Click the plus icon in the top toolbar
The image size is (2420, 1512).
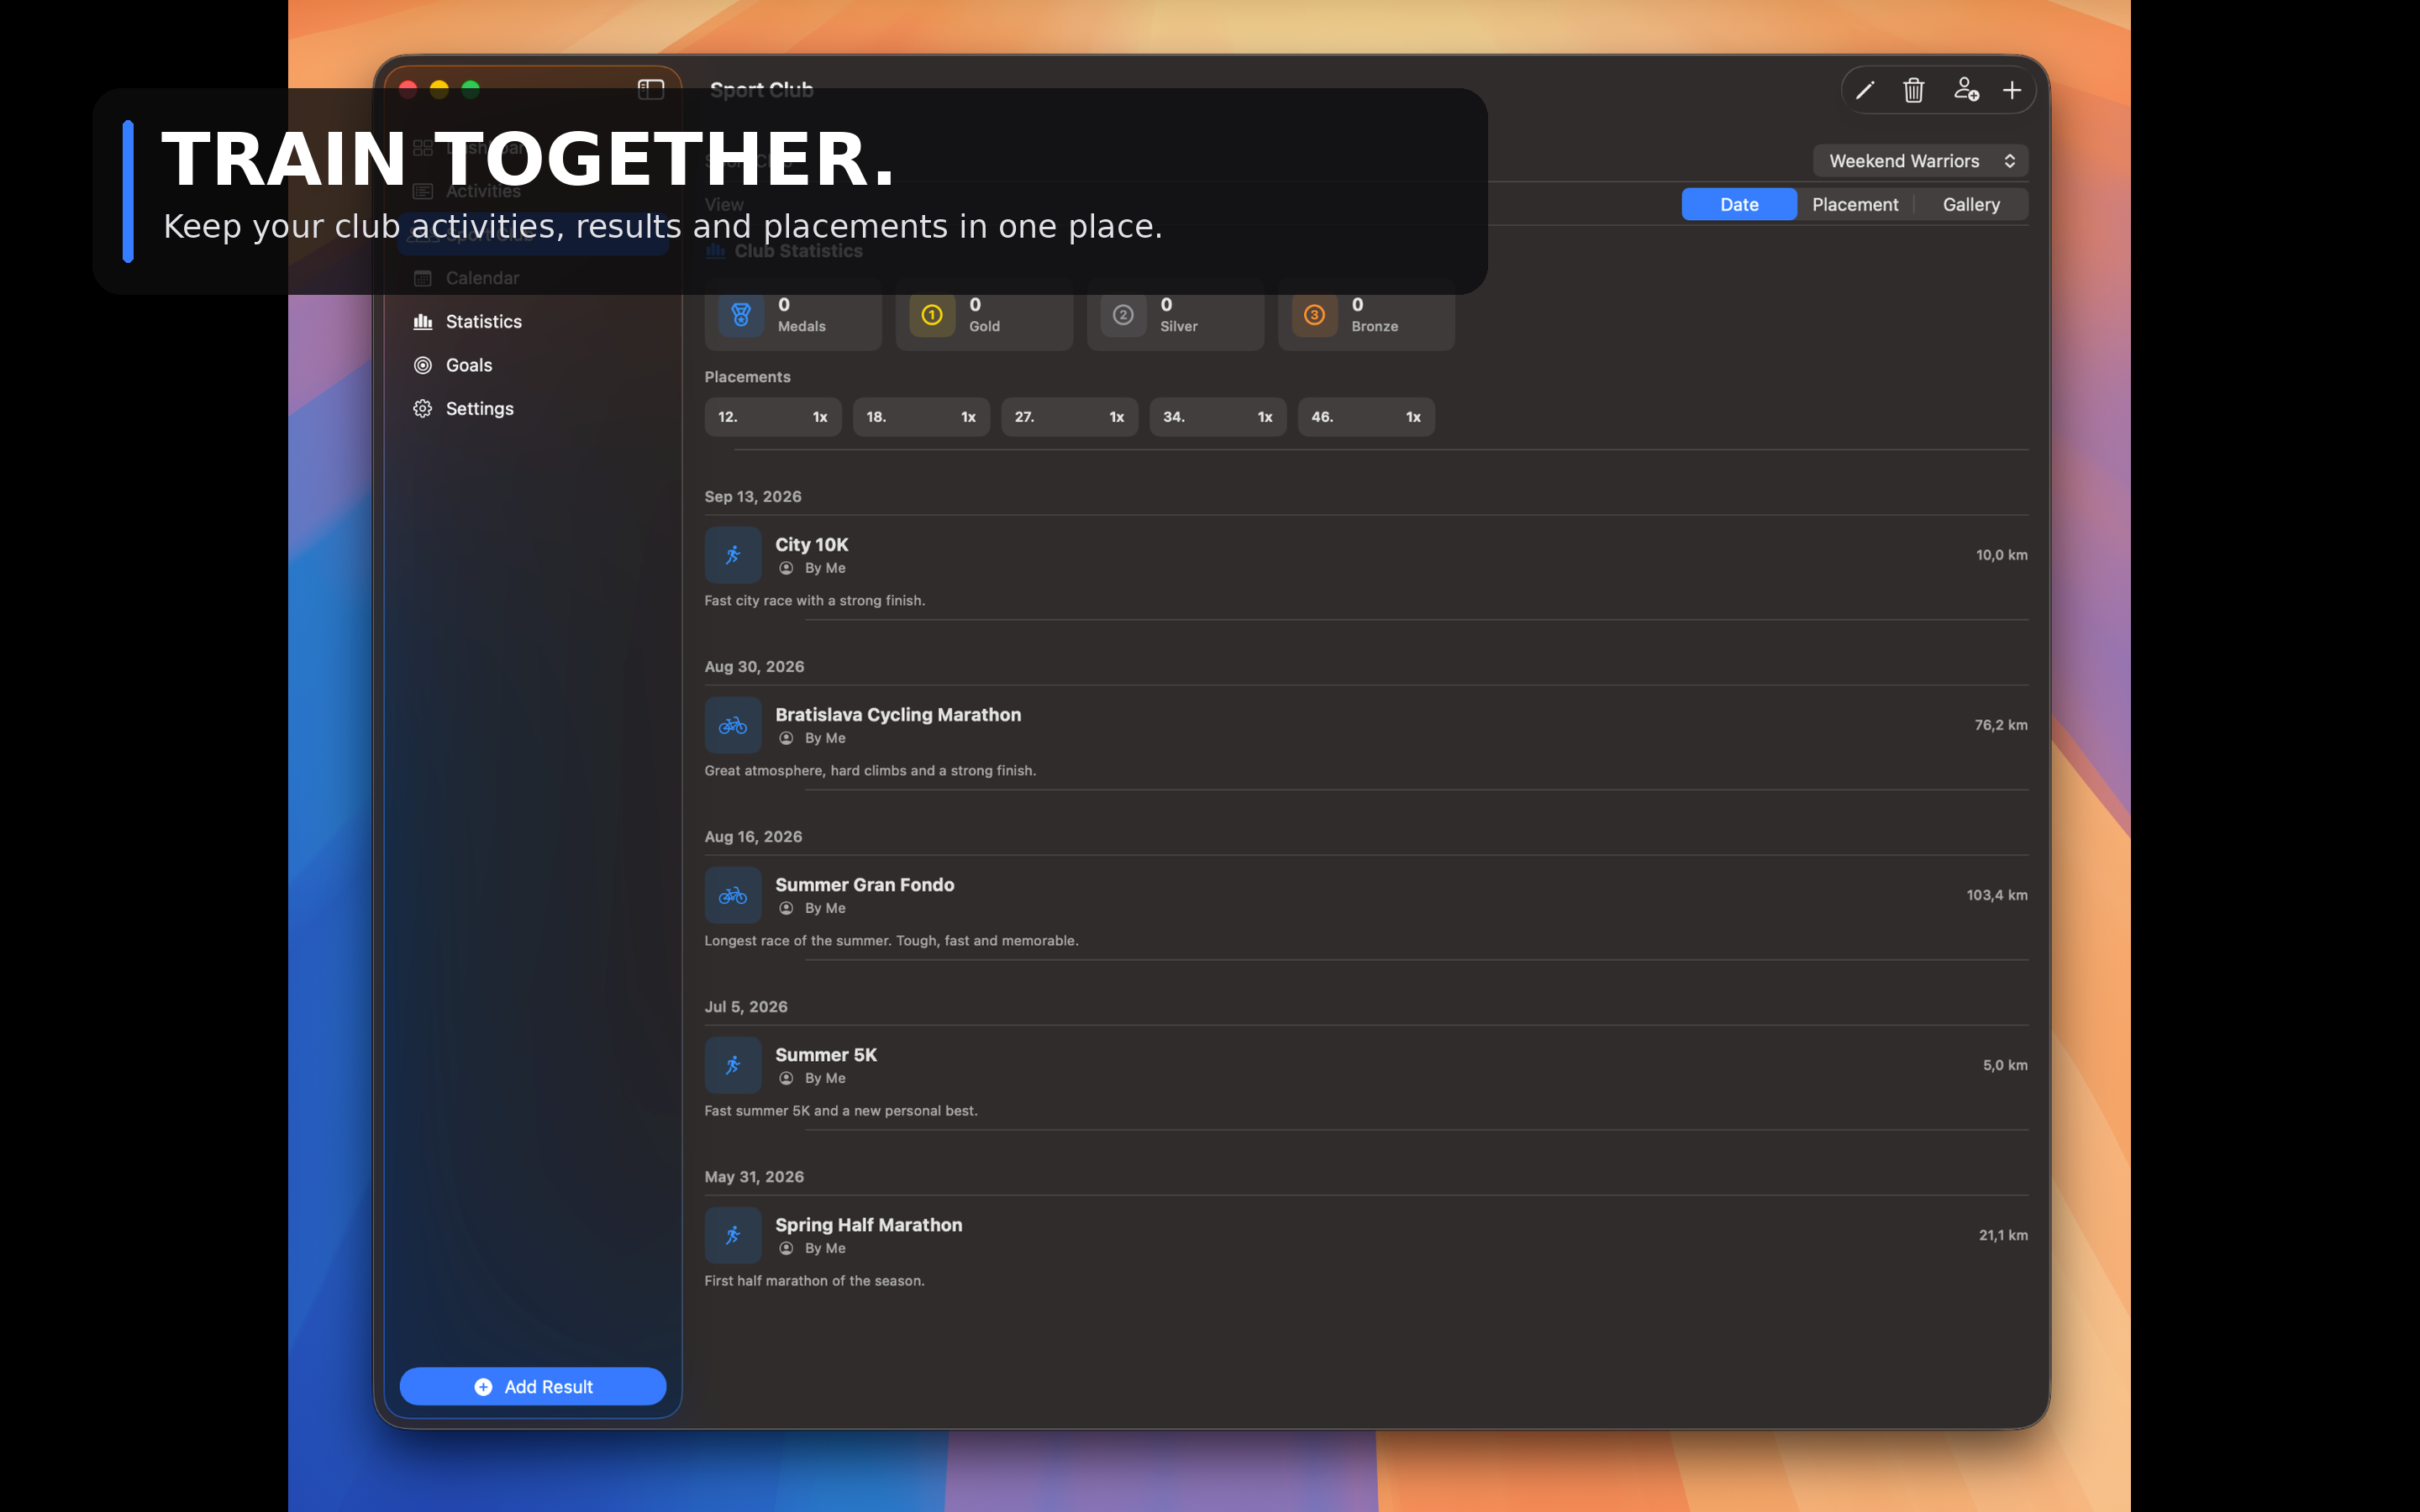pos(2012,91)
